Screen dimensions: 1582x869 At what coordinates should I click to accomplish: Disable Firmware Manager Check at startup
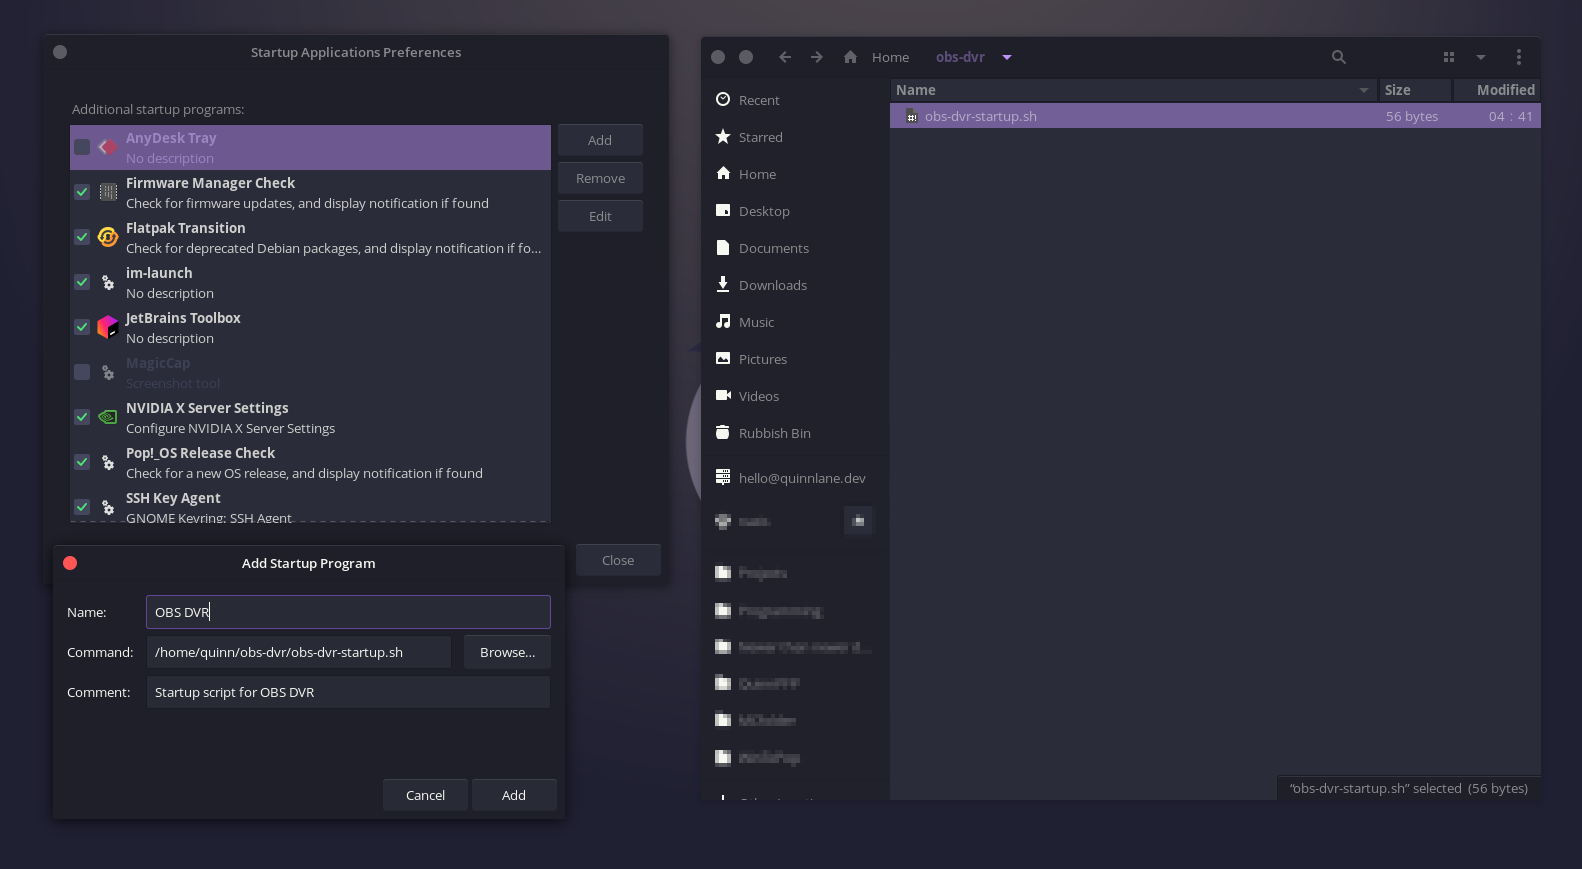[x=82, y=192]
